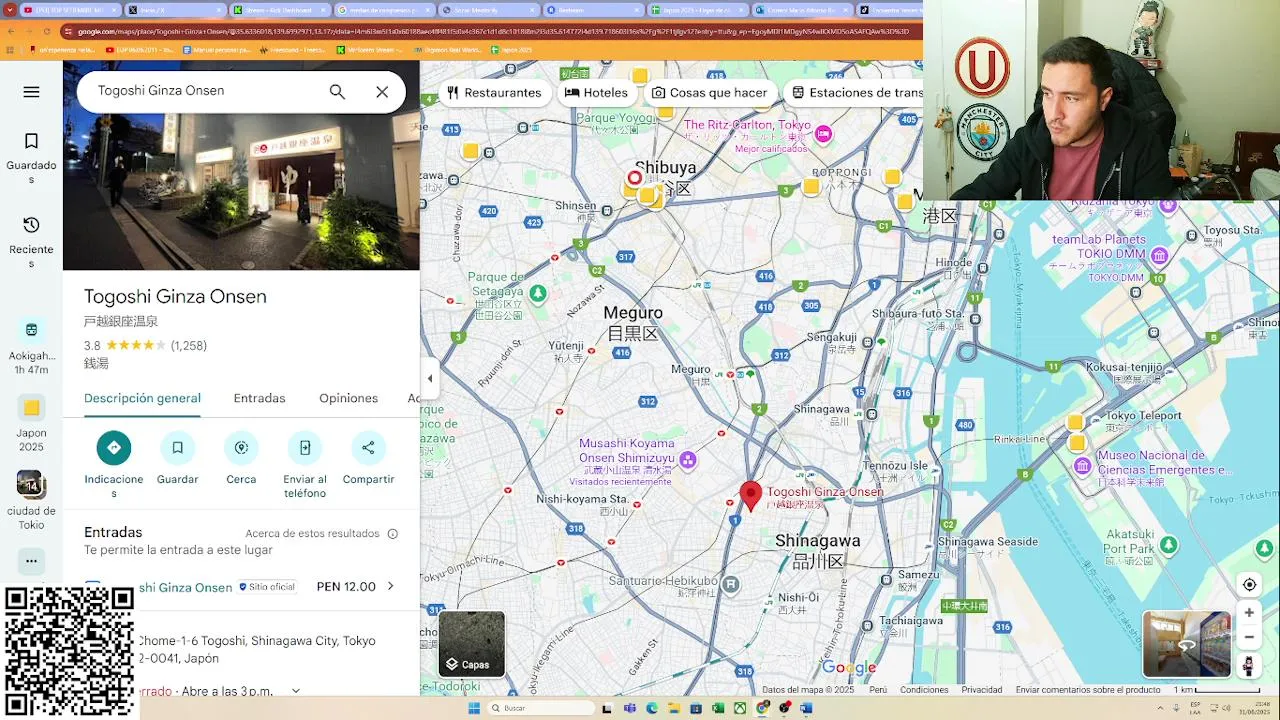Image resolution: width=1280 pixels, height=720 pixels.
Task: Reload the page with browser refresh
Action: point(47,31)
